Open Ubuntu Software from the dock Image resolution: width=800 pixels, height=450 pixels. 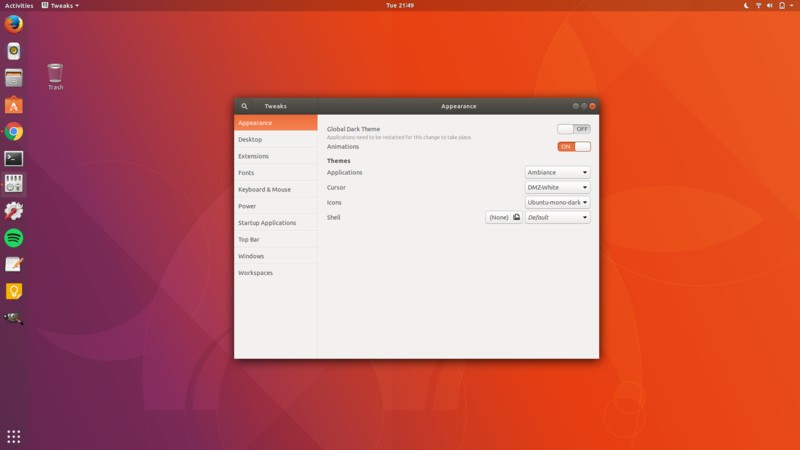point(14,105)
